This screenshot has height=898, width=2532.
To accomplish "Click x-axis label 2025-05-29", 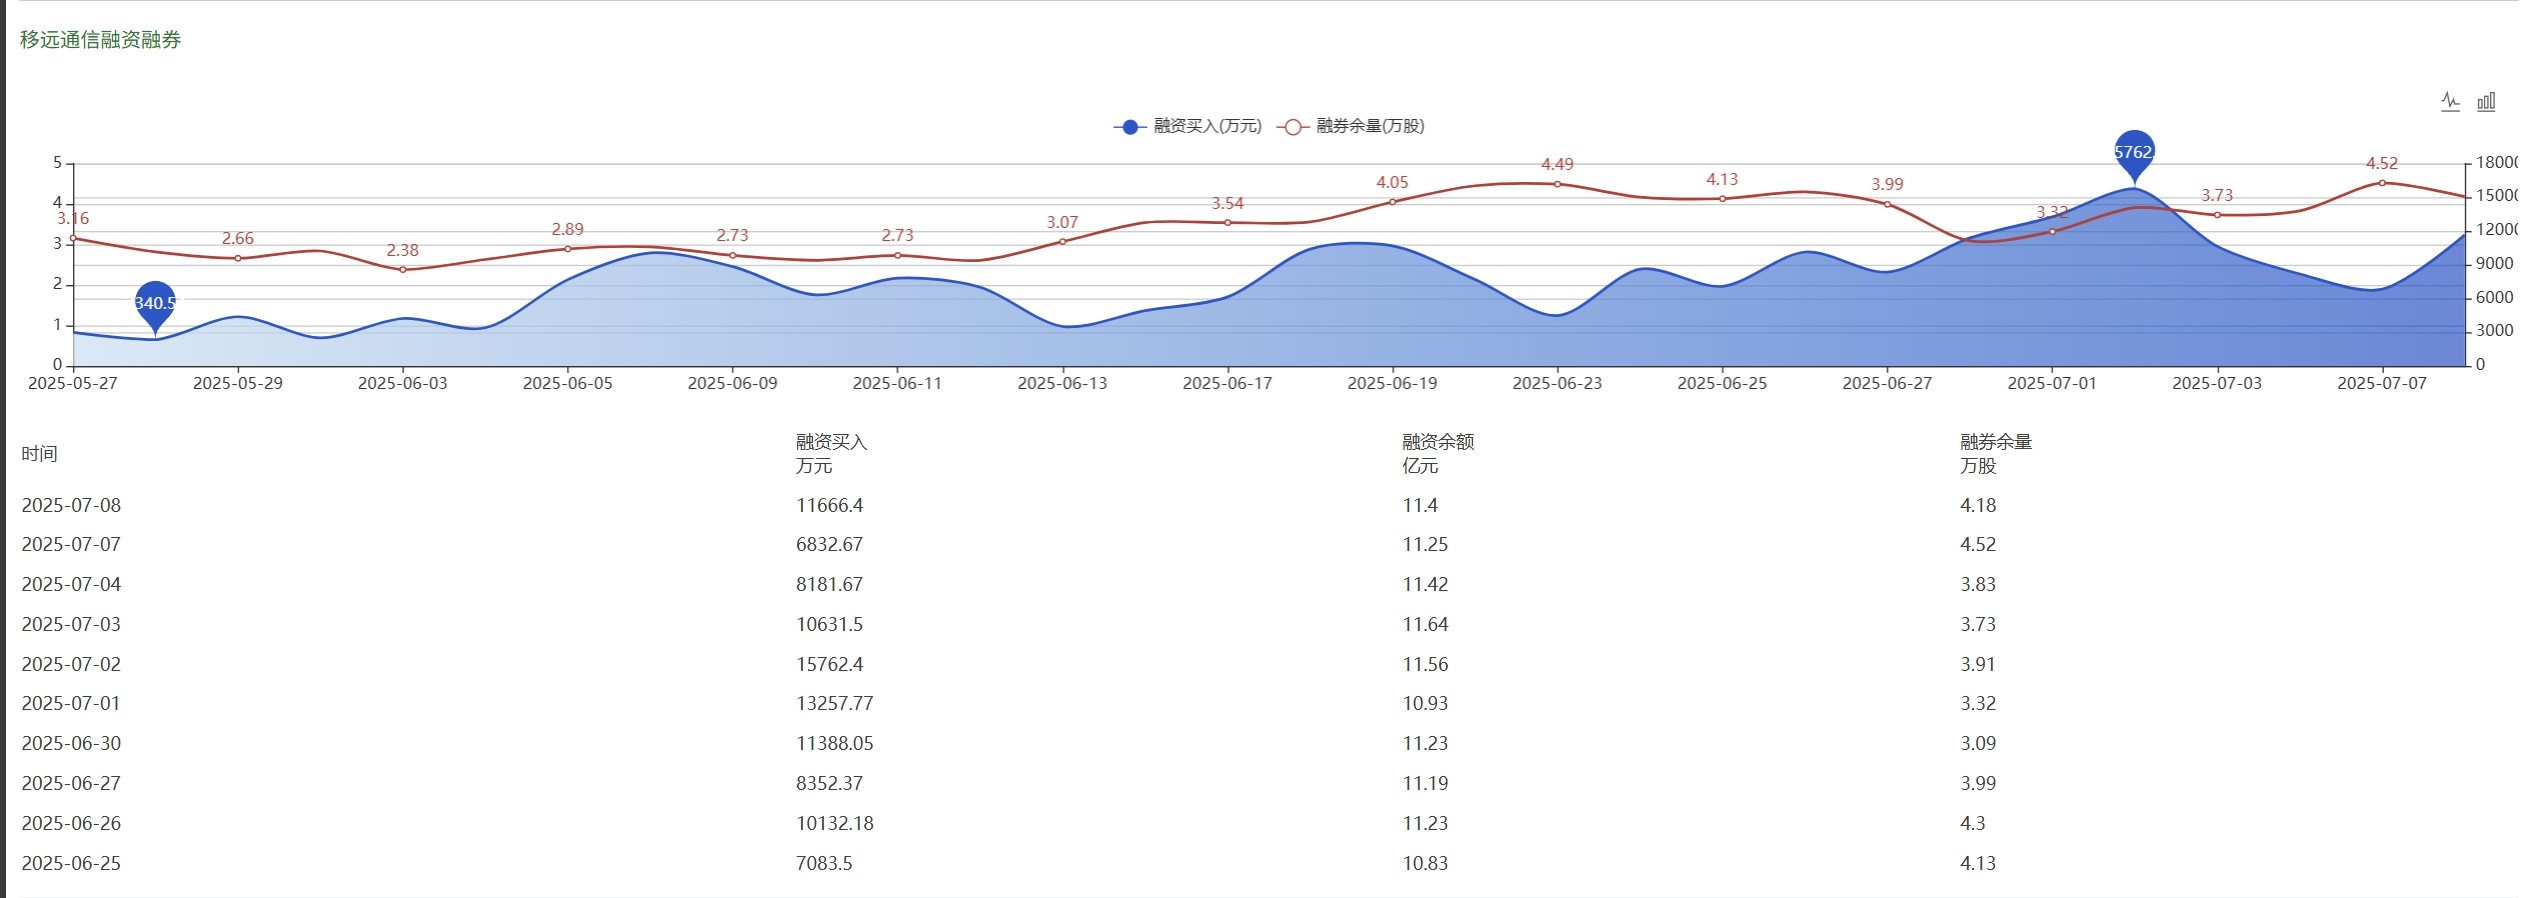I will 238,384.
